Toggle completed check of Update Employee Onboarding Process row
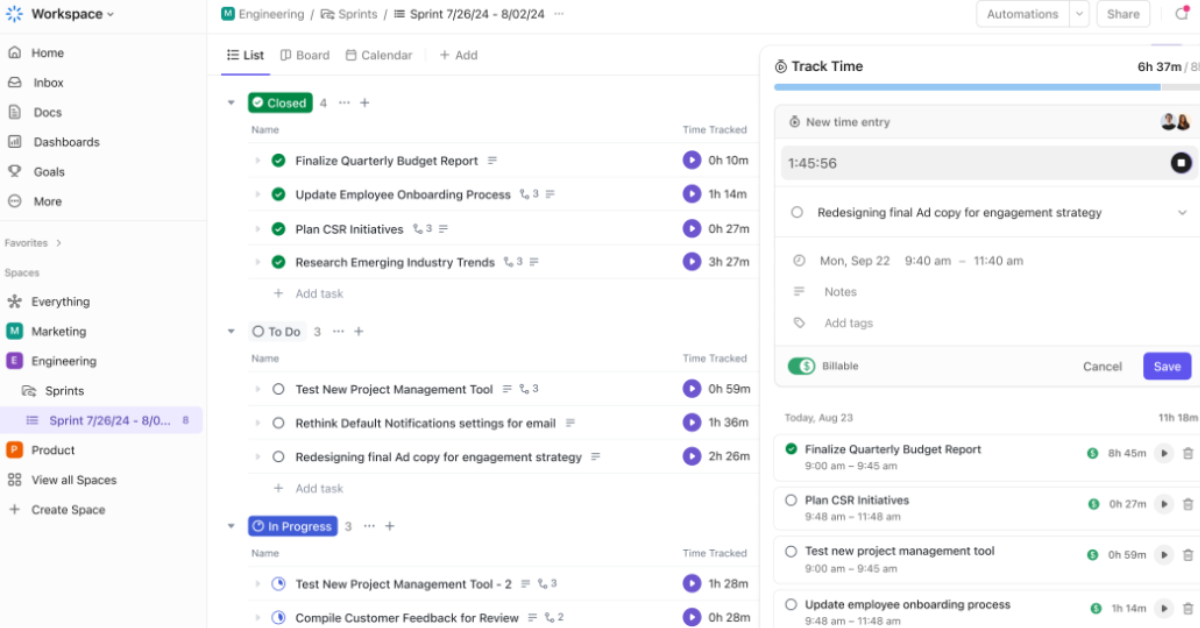The height and width of the screenshot is (628, 1200). [x=279, y=194]
